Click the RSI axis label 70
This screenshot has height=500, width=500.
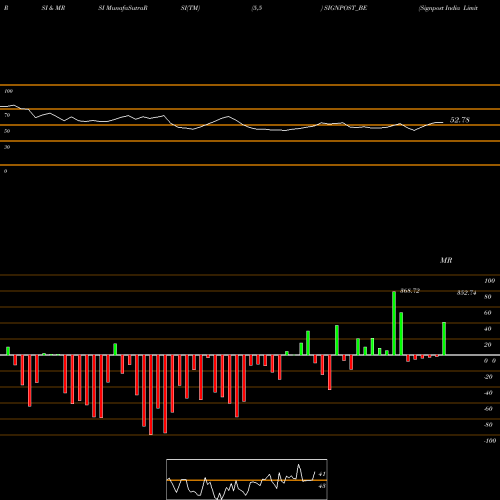(7, 115)
